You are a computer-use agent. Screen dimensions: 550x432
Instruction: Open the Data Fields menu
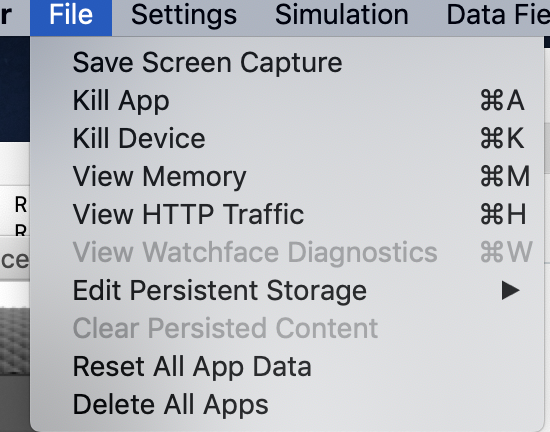coord(497,15)
